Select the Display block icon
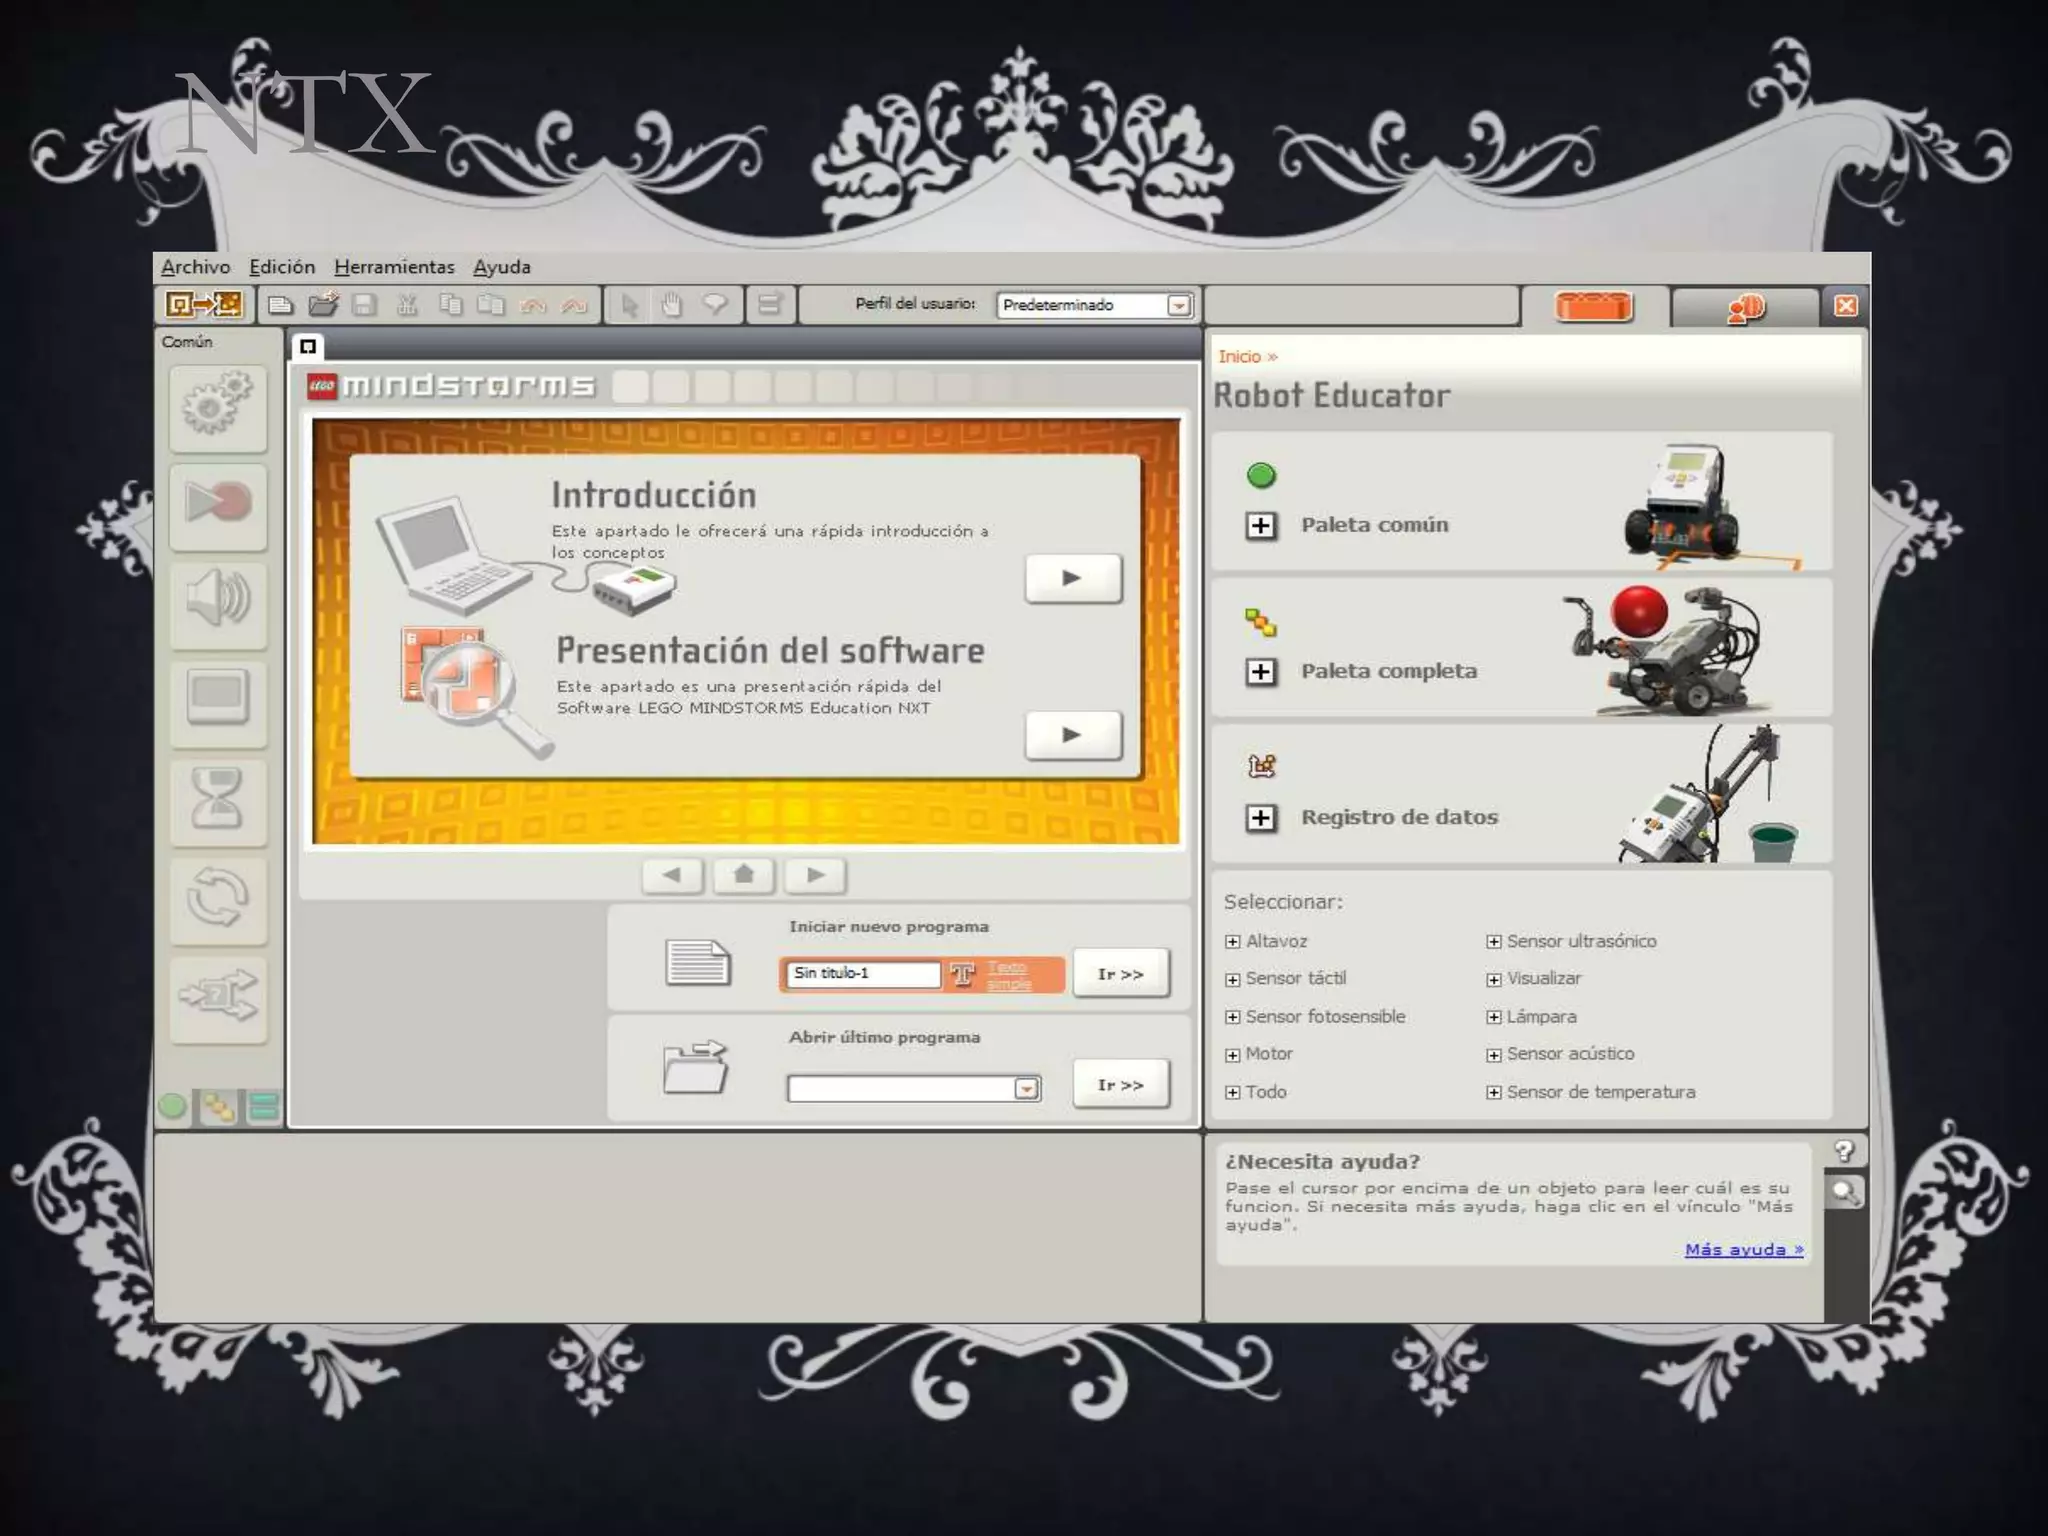 click(218, 698)
